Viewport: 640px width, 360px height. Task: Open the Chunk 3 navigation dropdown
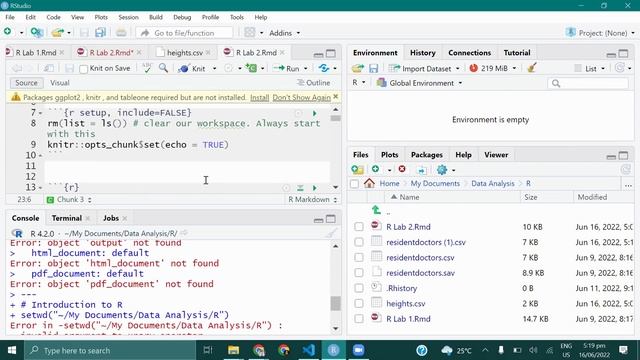[x=69, y=200]
